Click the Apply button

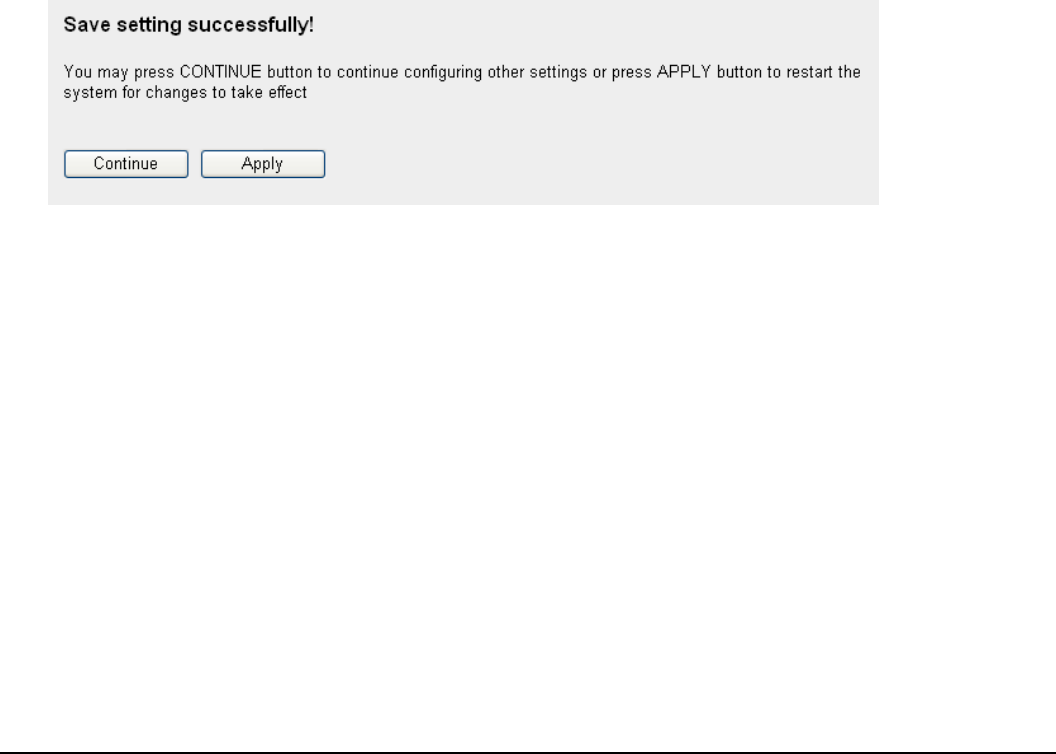pos(263,164)
